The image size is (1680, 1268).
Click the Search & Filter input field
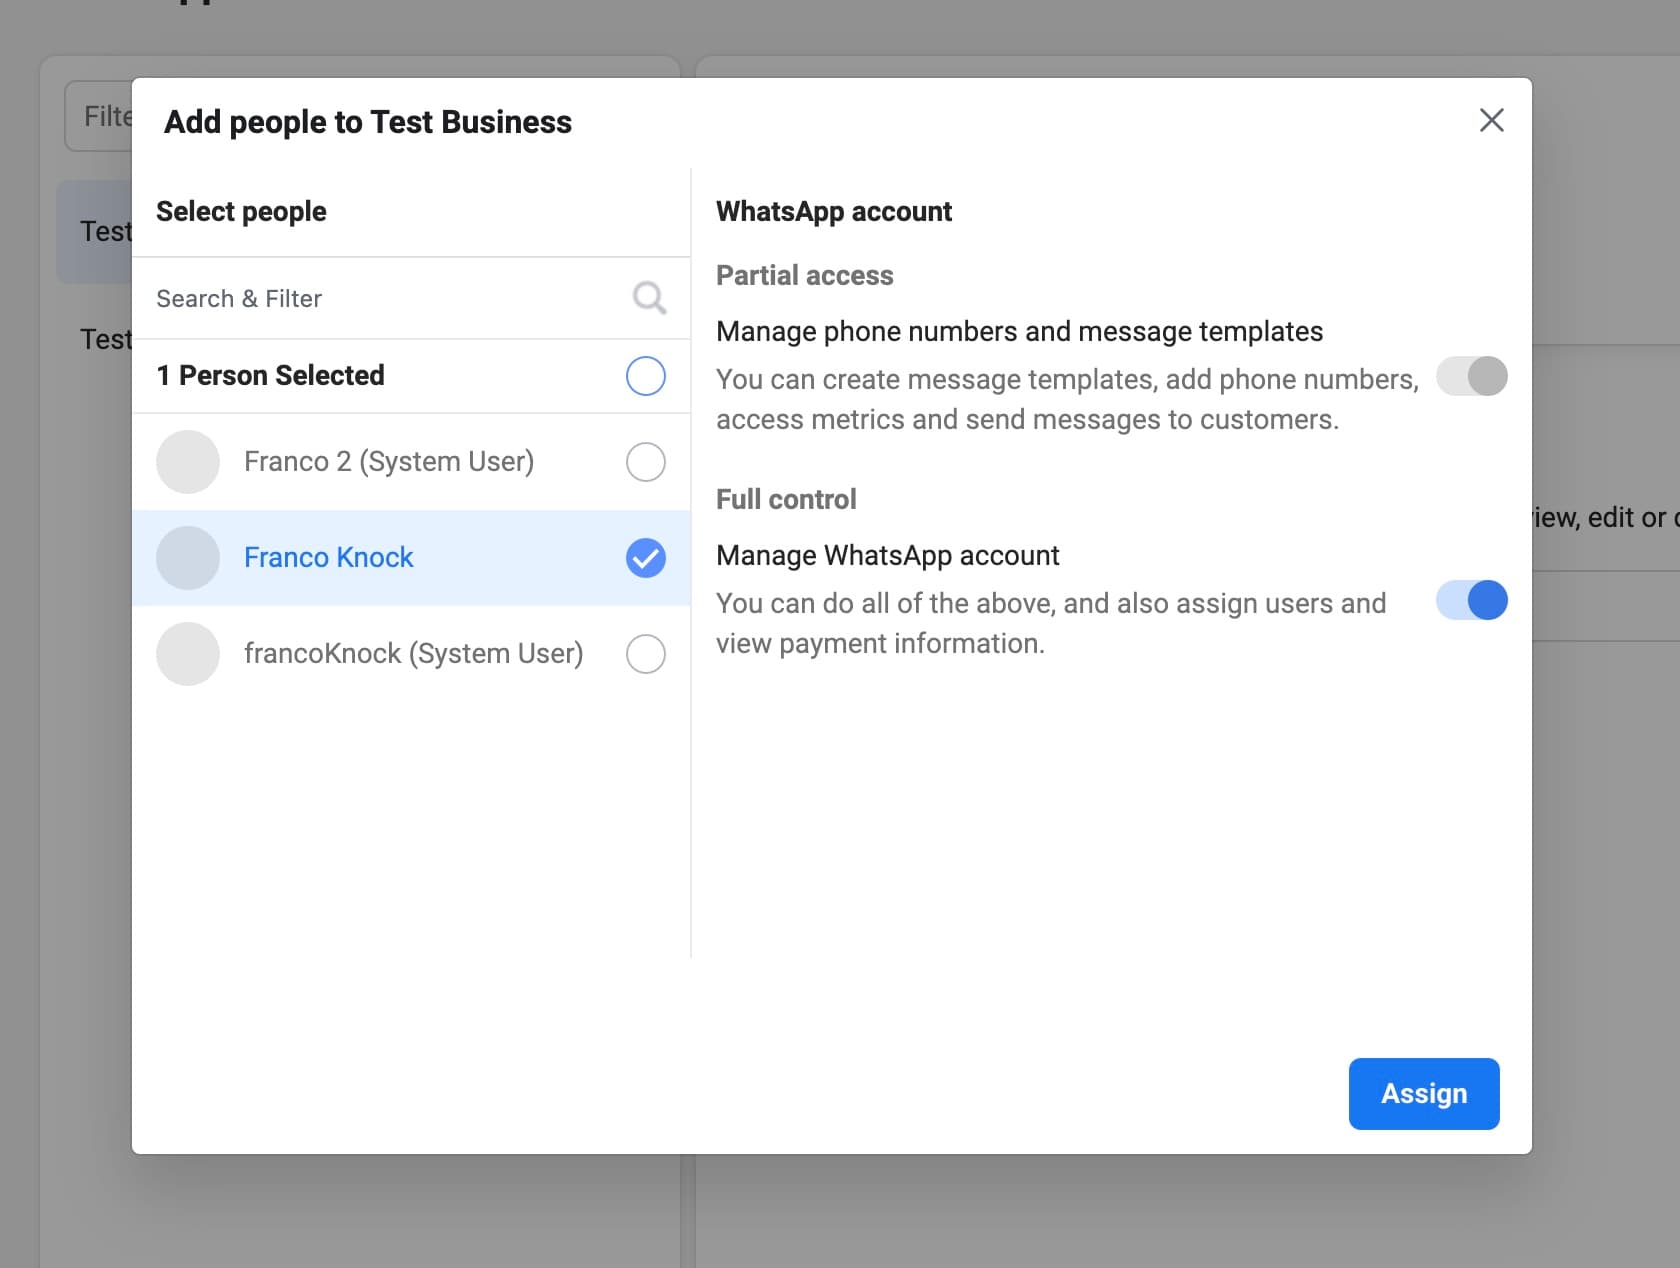pyautogui.click(x=380, y=298)
